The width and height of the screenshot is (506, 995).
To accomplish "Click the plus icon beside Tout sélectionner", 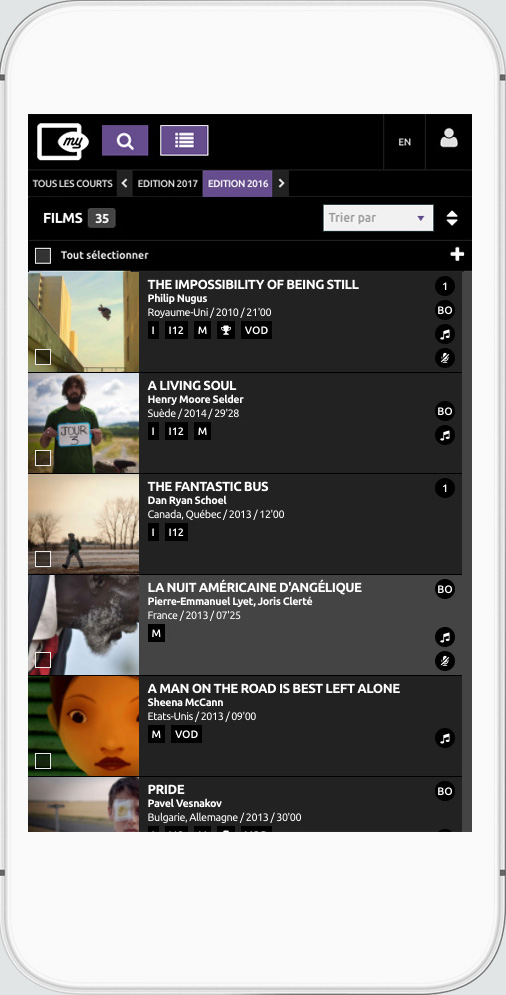I will pos(457,254).
